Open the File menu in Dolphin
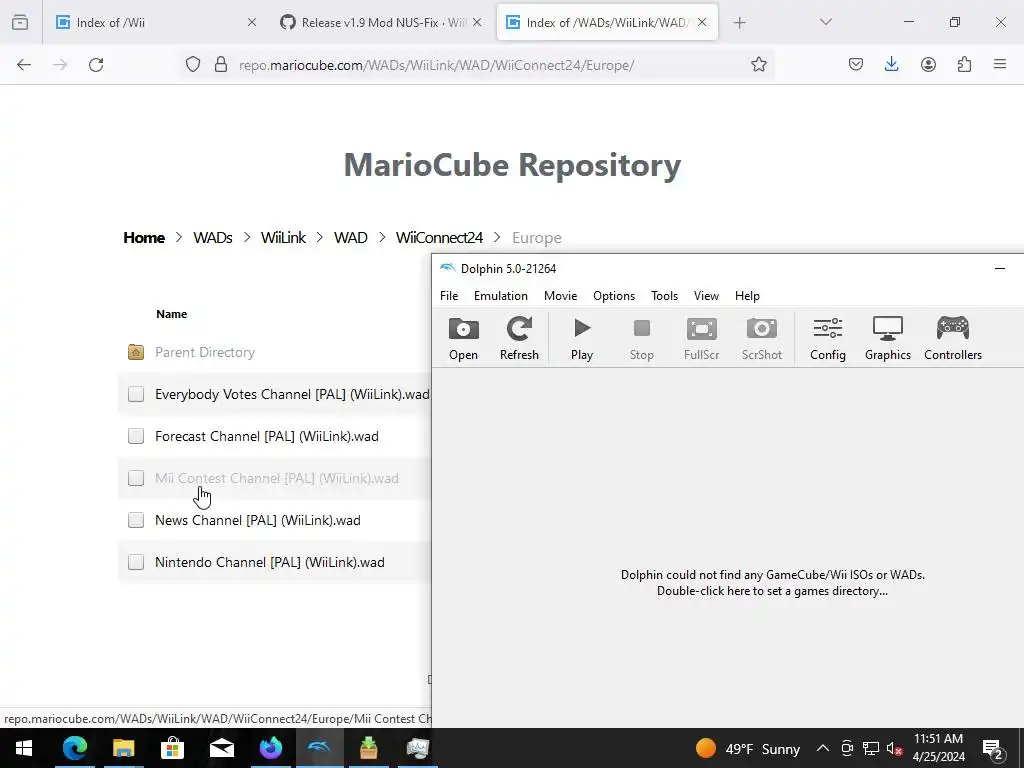 click(x=449, y=296)
